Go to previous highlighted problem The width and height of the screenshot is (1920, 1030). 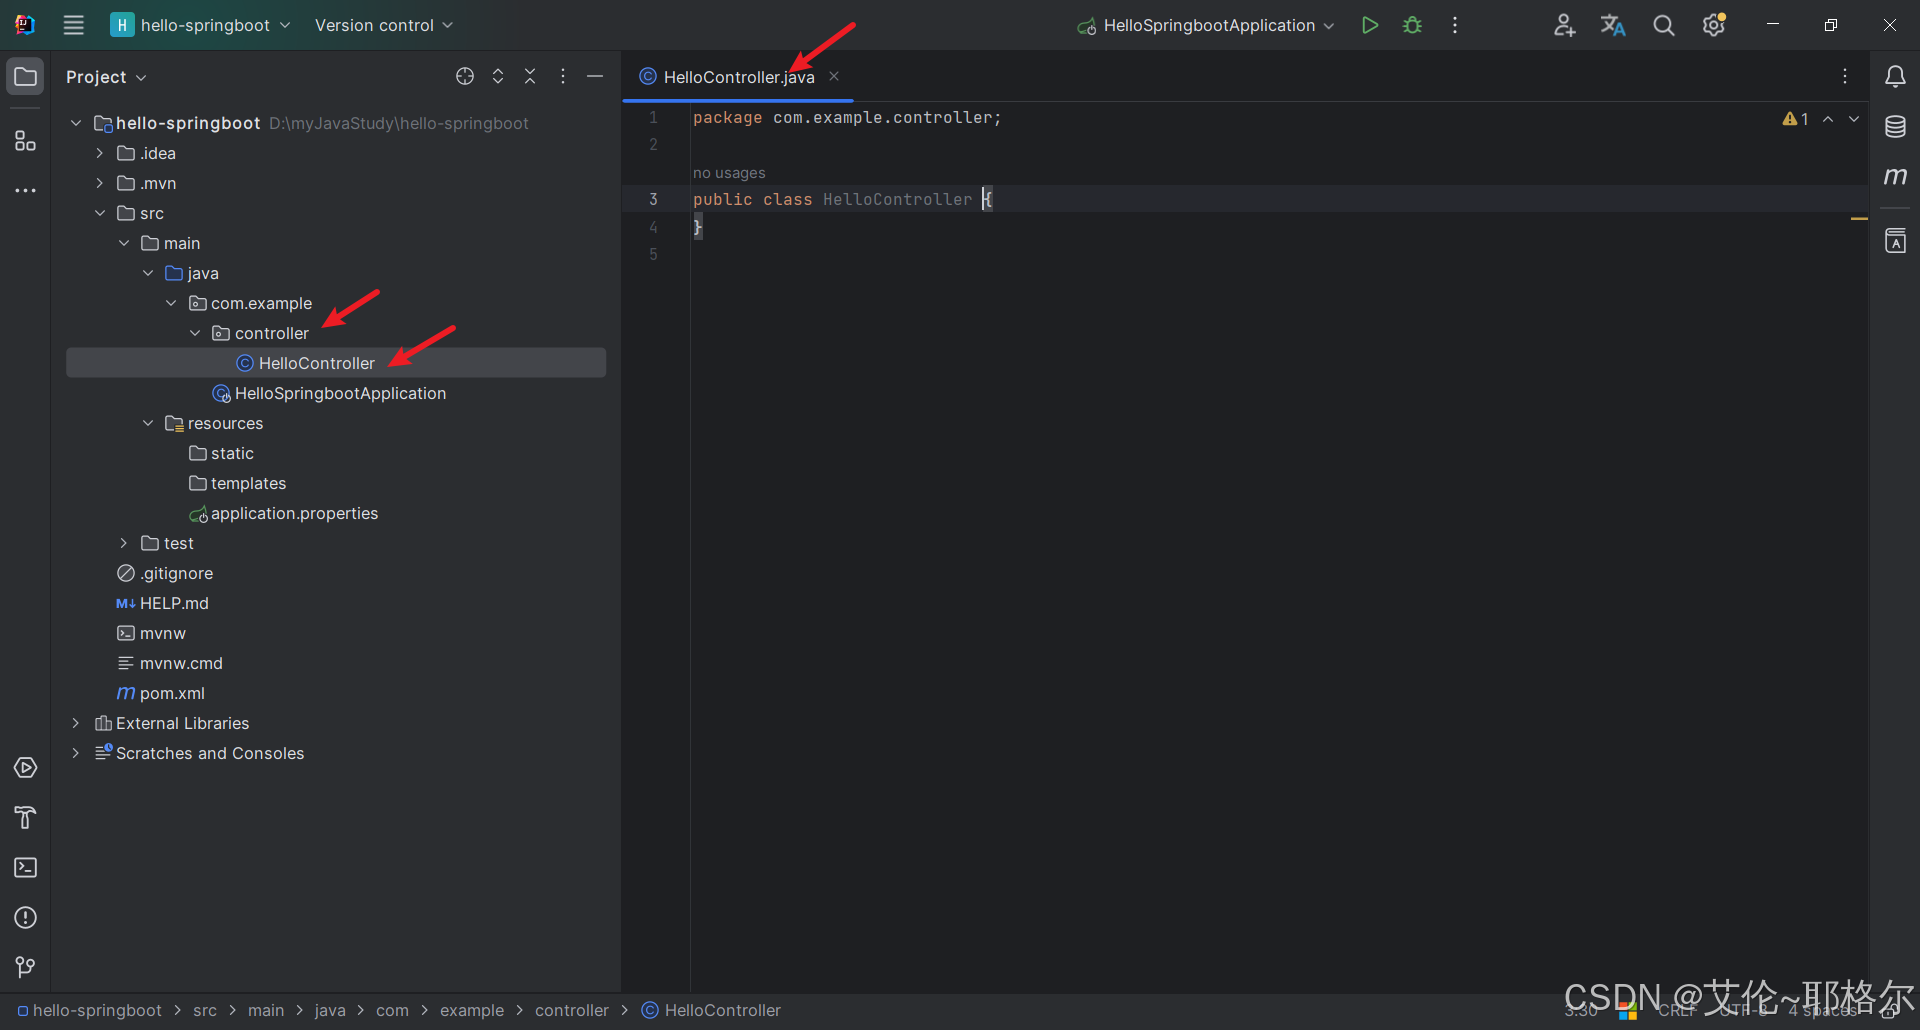click(x=1828, y=119)
